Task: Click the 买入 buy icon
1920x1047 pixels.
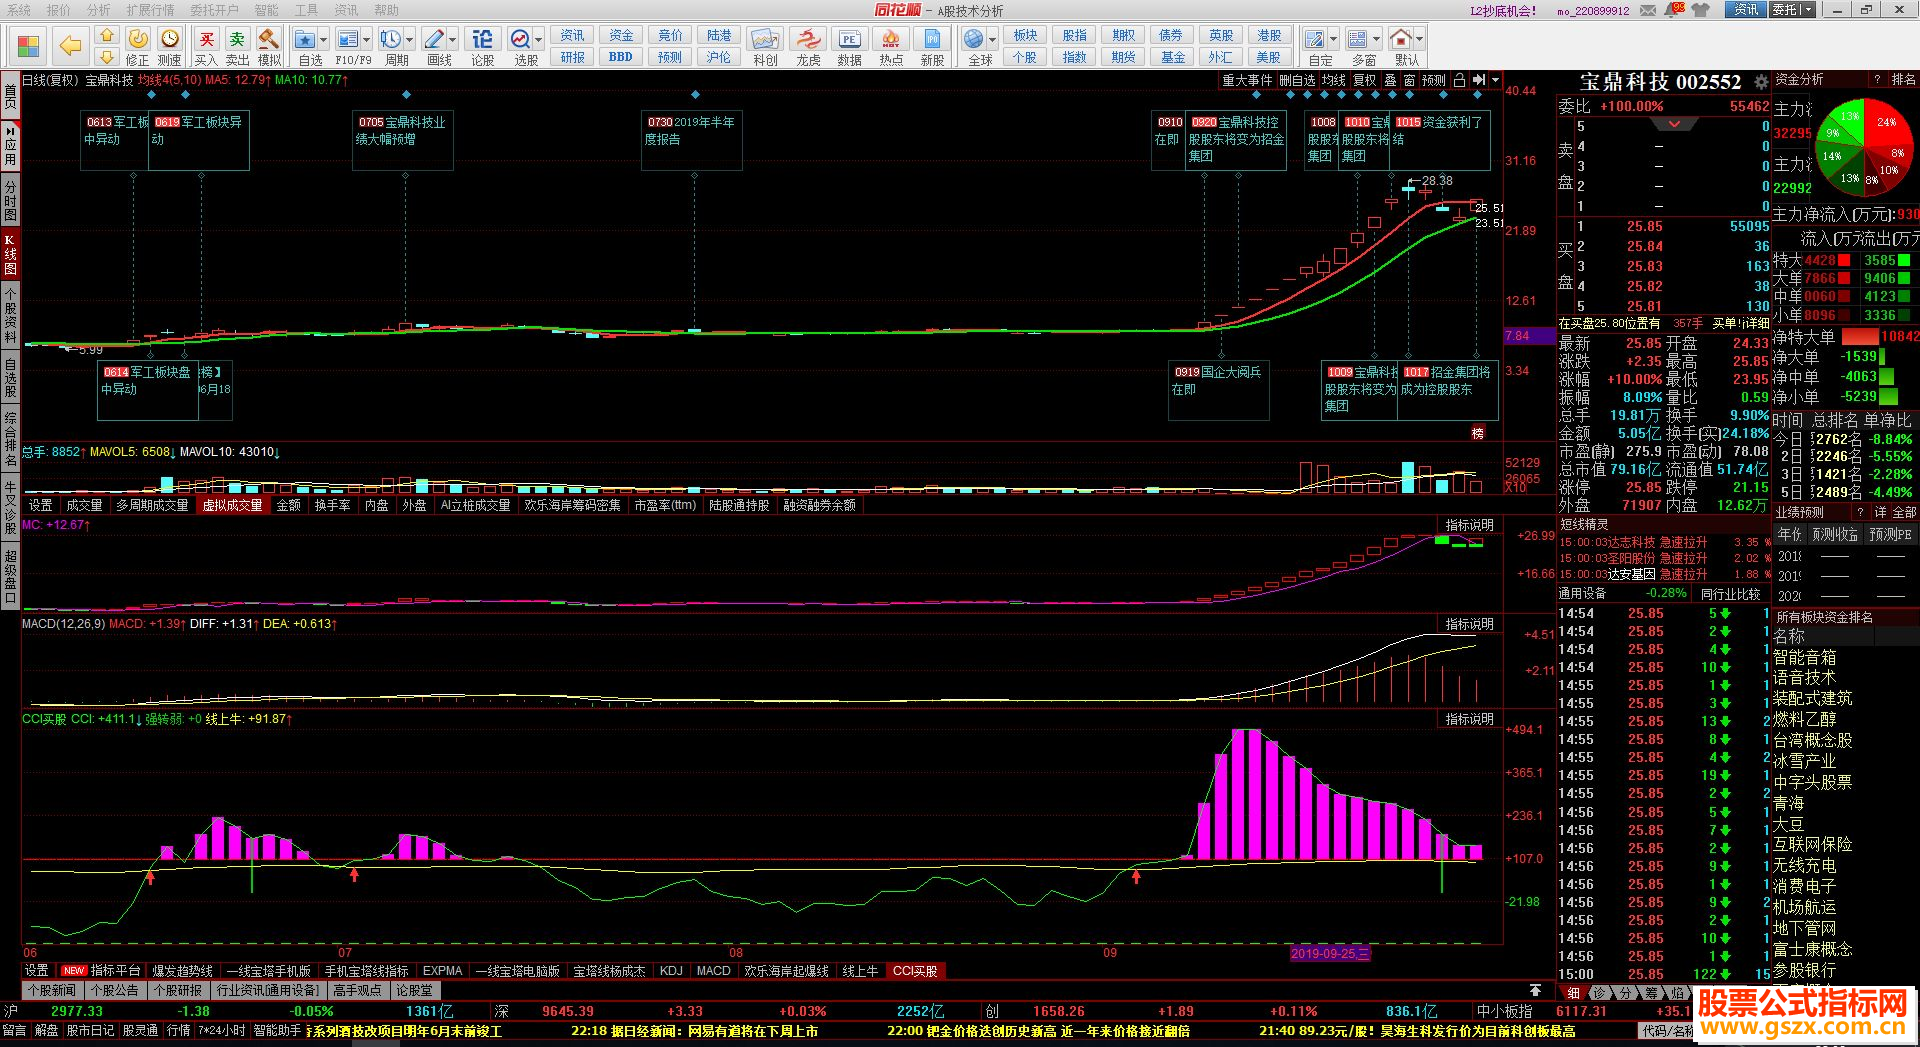Action: click(206, 39)
